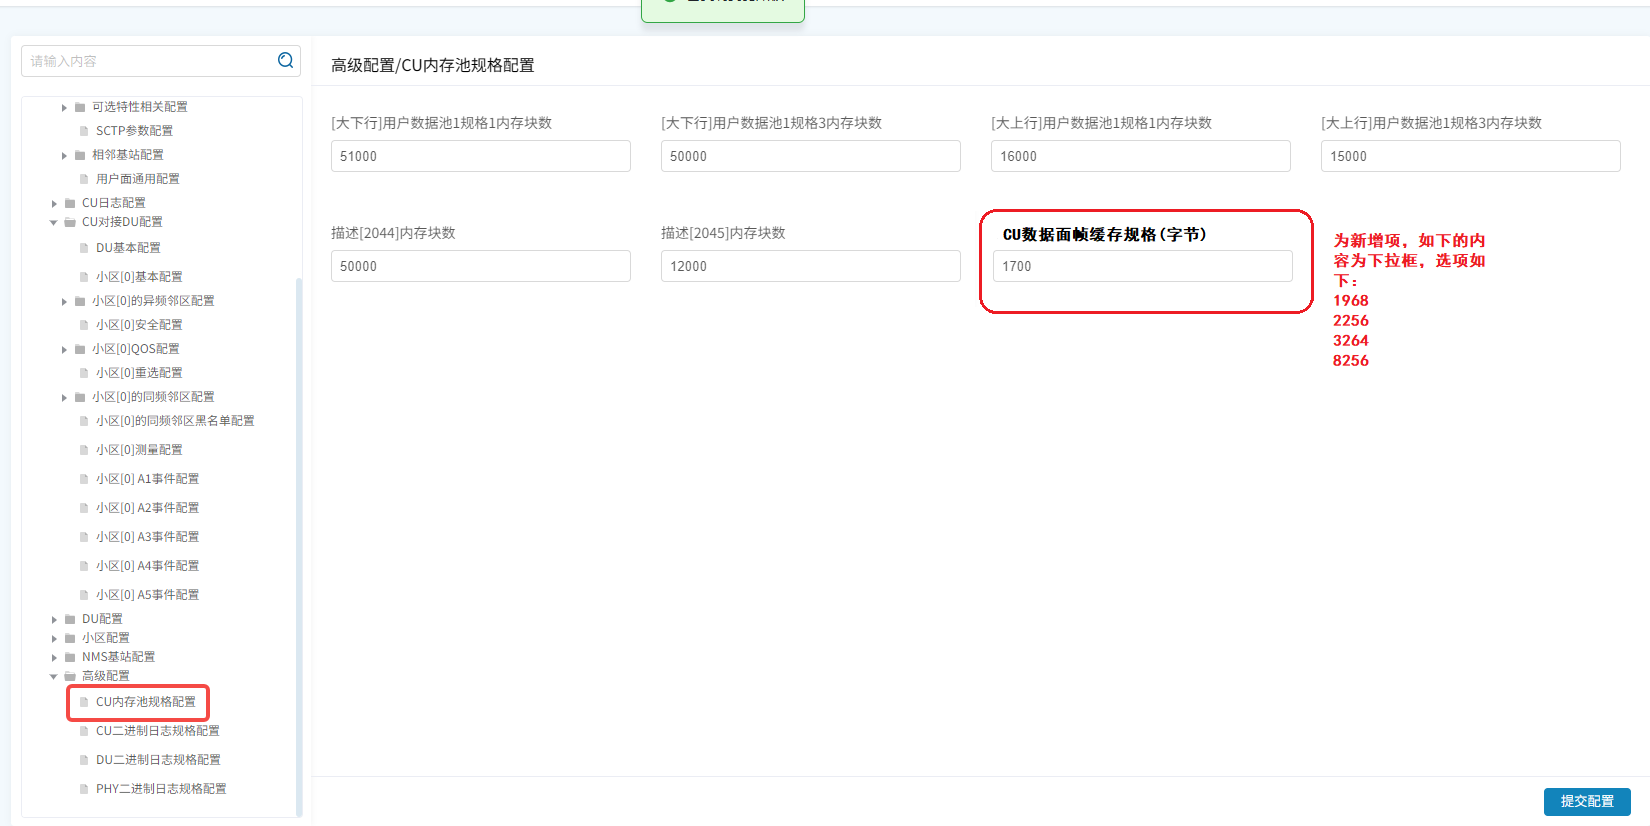The image size is (1650, 826).
Task: Click the 提交配置 submit button
Action: tap(1586, 801)
